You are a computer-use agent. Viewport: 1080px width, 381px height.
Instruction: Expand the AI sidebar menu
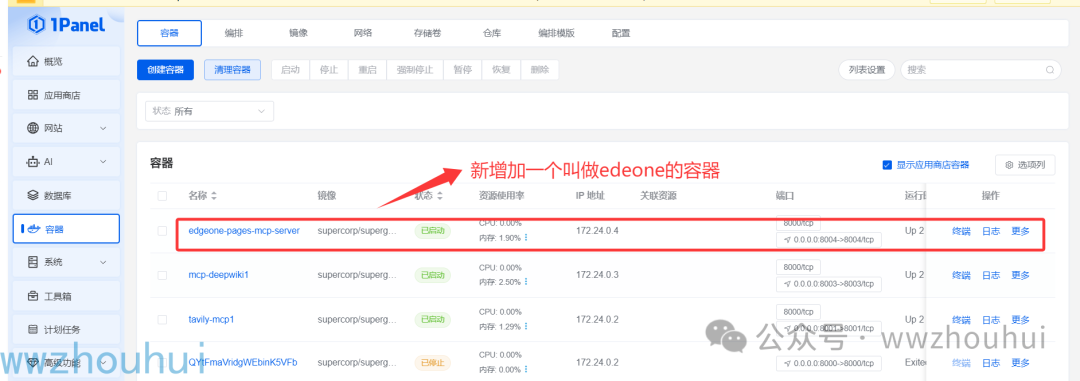66,162
